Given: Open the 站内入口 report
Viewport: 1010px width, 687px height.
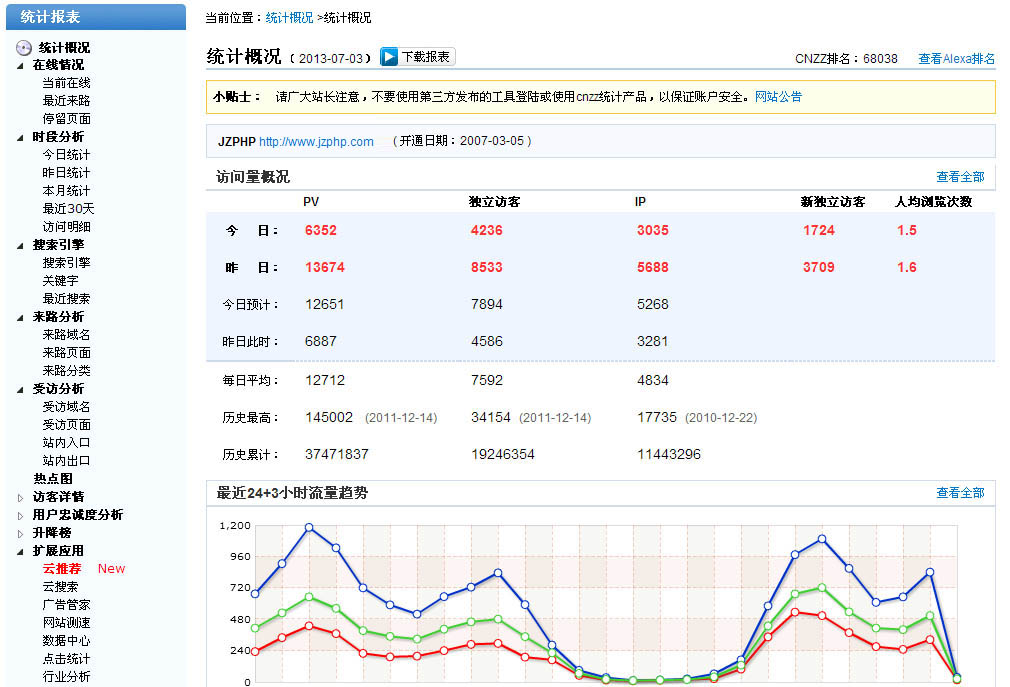Looking at the screenshot, I should (66, 444).
